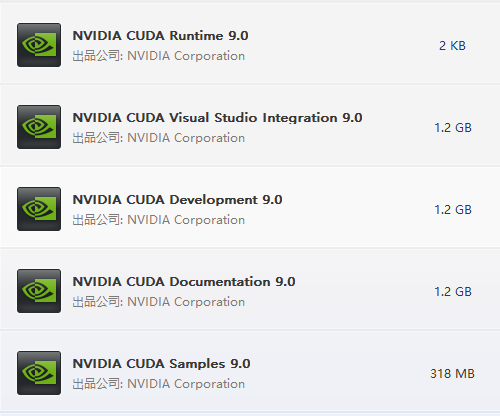
Task: Click publisher text under CUDA Samples 9.0
Action: point(159,384)
